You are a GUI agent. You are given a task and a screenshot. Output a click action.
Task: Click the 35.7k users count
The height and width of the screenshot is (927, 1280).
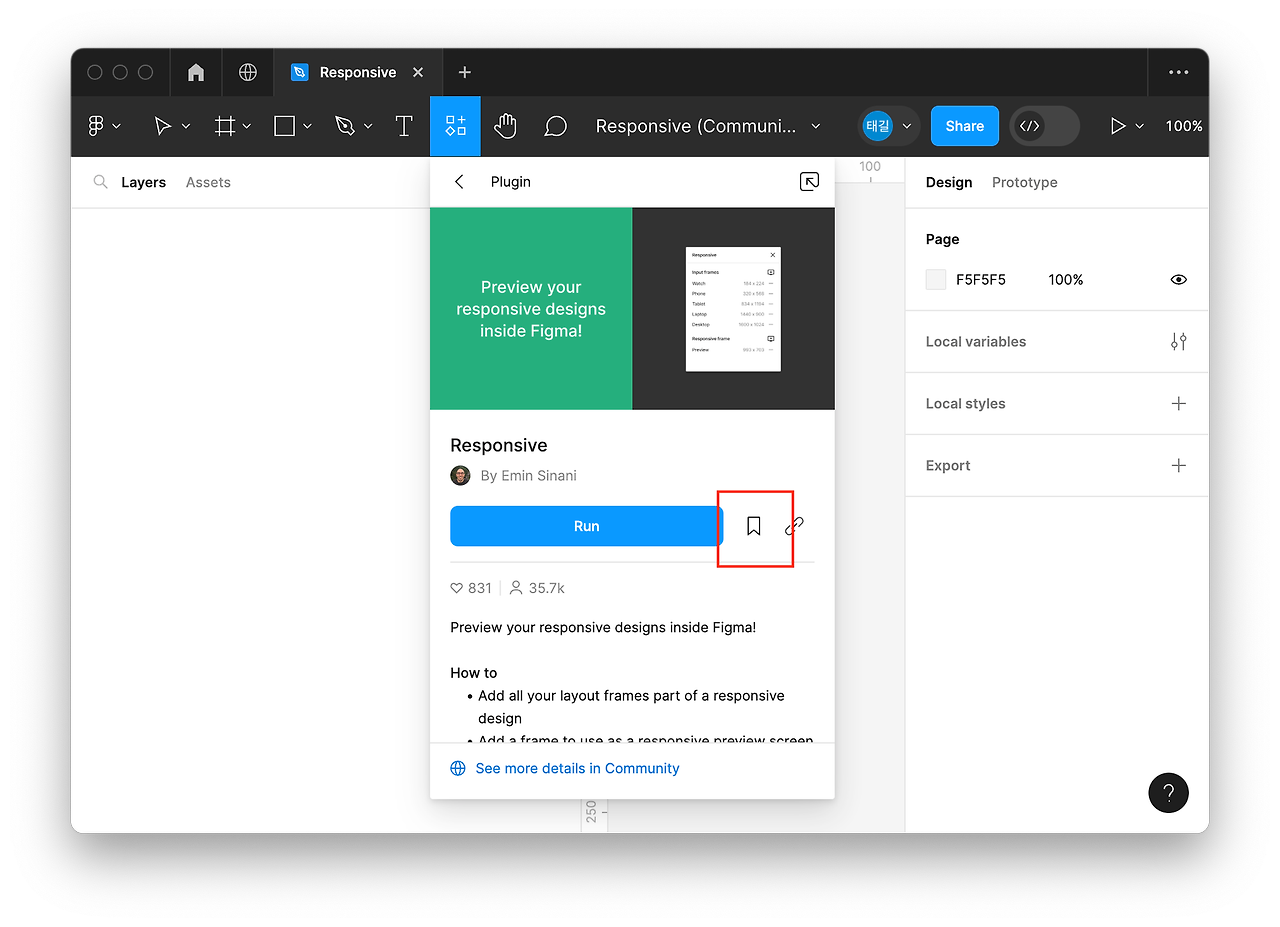pyautogui.click(x=537, y=588)
